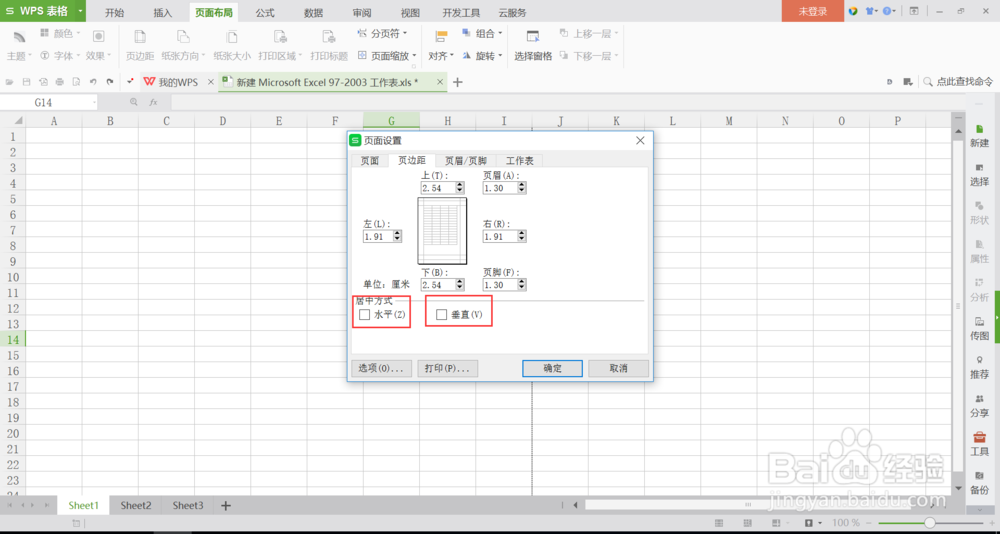The image size is (1000, 534).
Task: Close the 我的WPS document tab
Action: [210, 82]
